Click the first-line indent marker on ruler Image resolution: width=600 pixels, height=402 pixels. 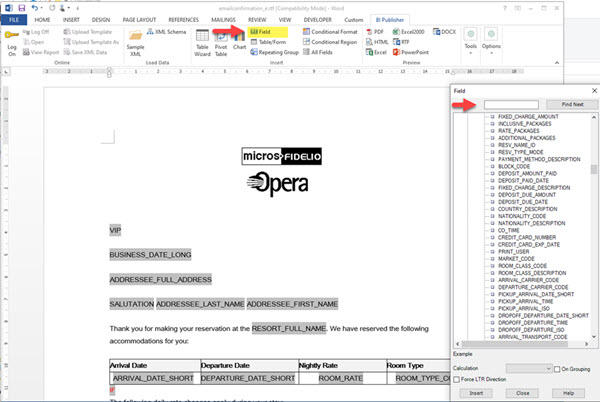coord(109,69)
